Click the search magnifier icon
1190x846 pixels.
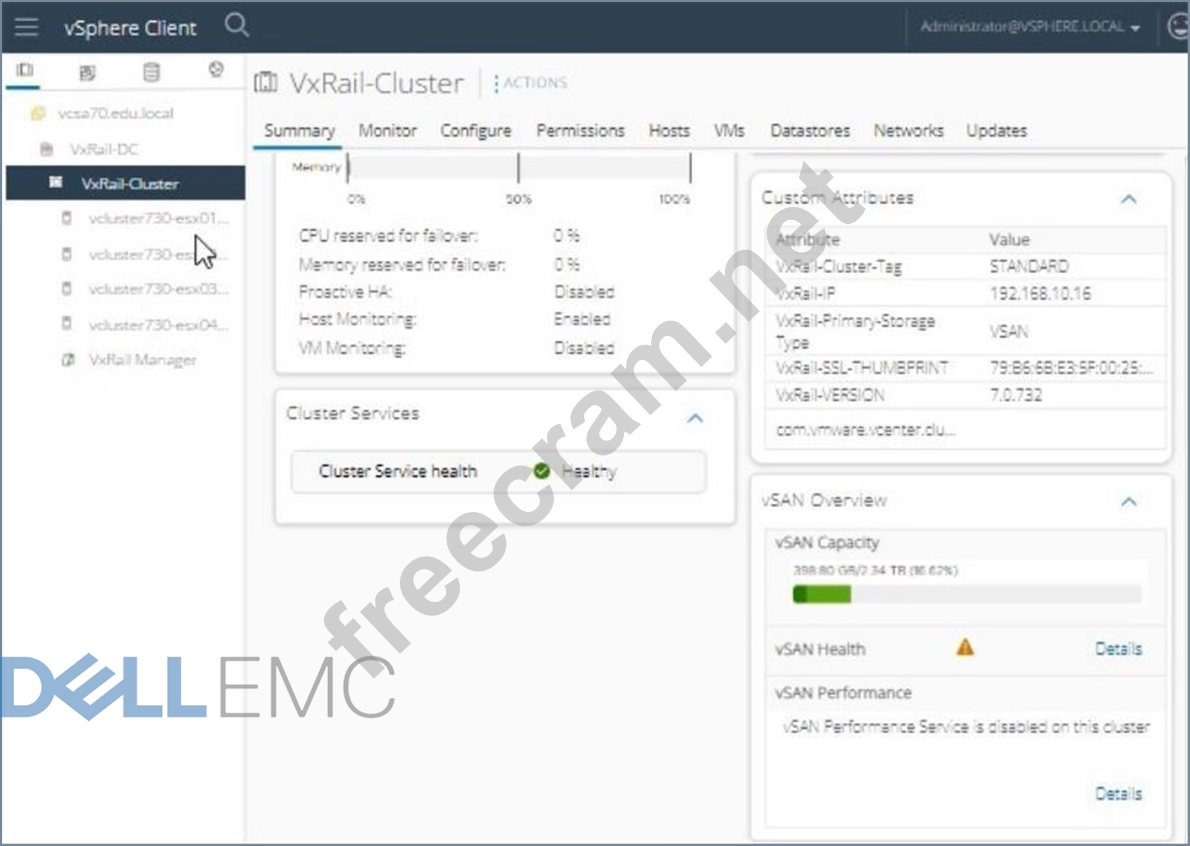click(x=236, y=25)
